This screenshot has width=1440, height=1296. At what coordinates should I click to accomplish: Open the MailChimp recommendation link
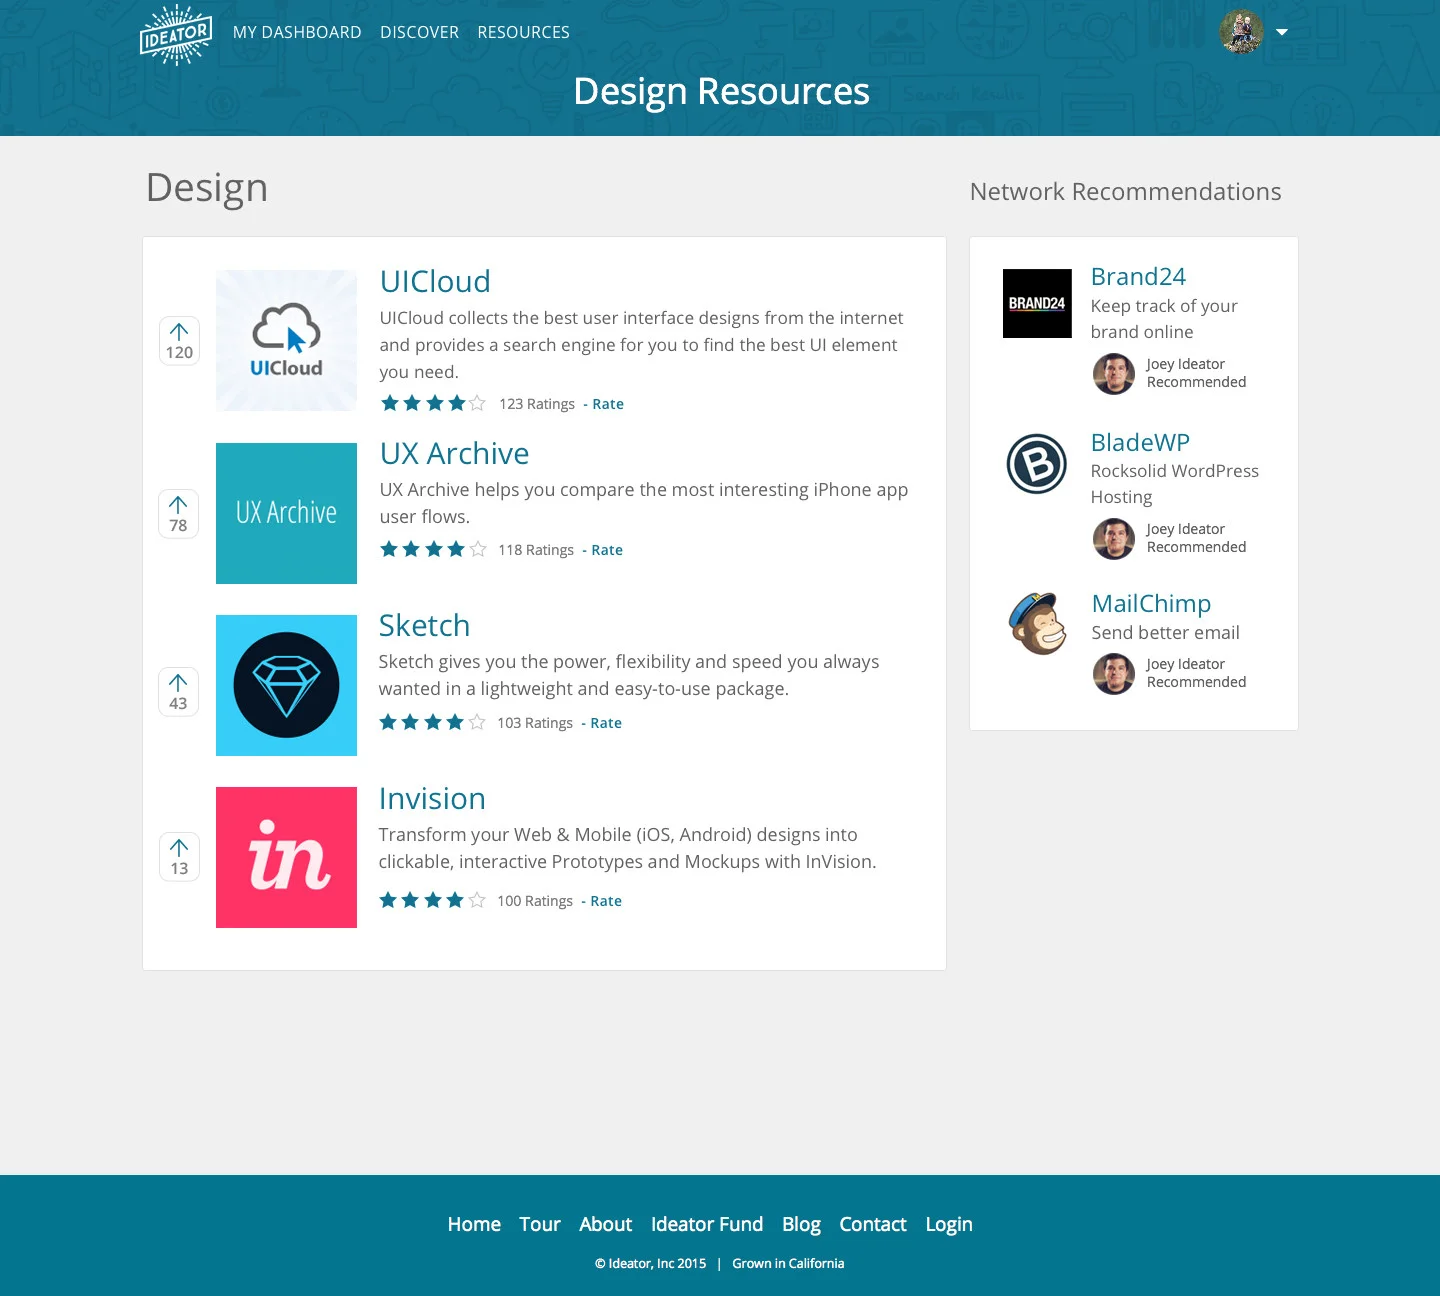coord(1151,603)
